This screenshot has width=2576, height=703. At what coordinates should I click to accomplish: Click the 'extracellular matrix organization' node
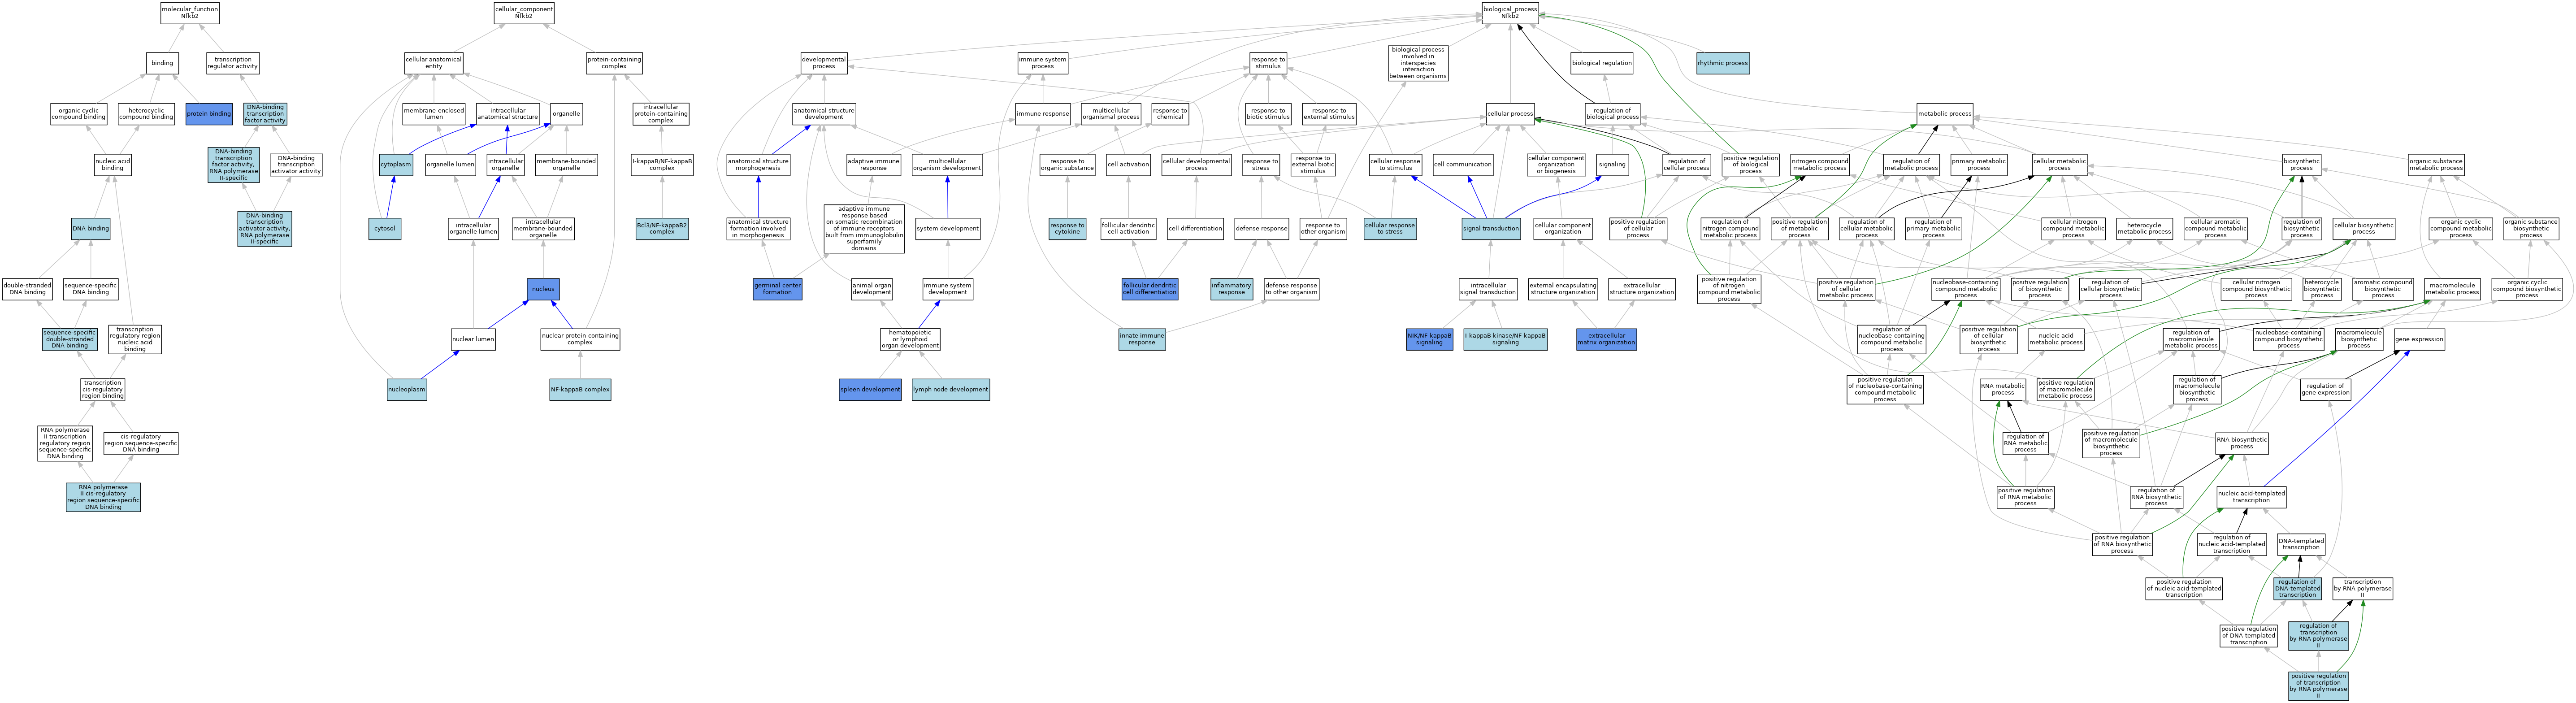click(x=1606, y=339)
